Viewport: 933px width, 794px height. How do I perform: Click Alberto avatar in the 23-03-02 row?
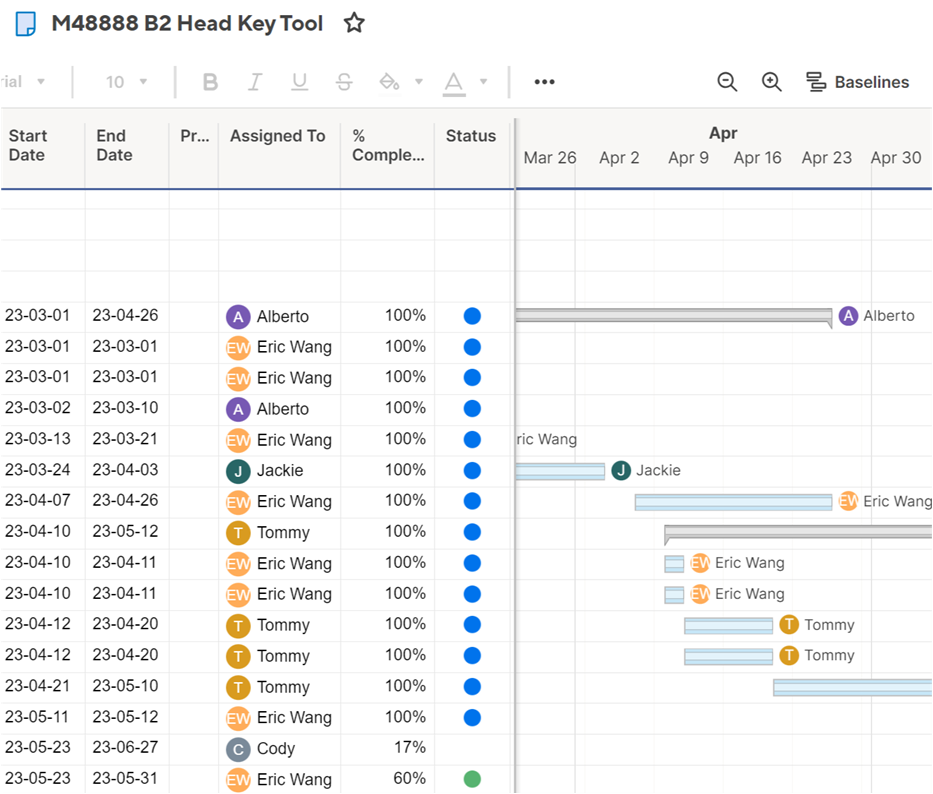tap(238, 409)
